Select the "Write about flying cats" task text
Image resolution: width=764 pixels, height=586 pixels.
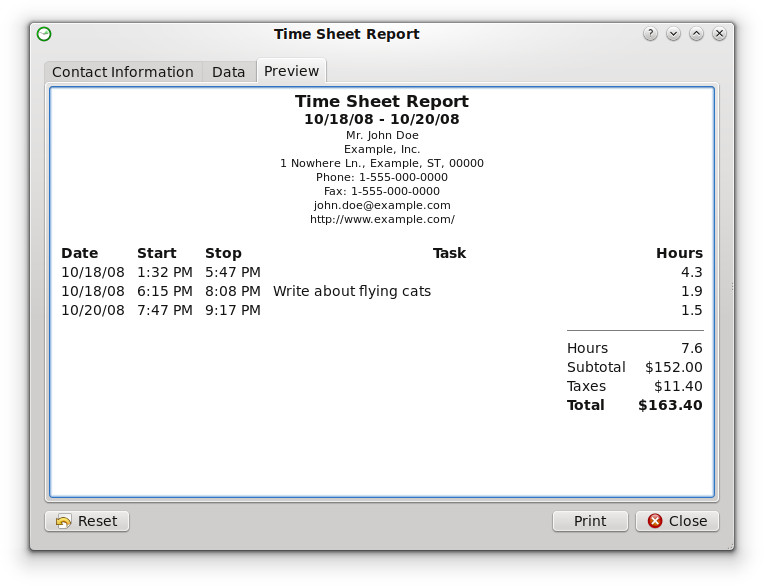pyautogui.click(x=352, y=291)
